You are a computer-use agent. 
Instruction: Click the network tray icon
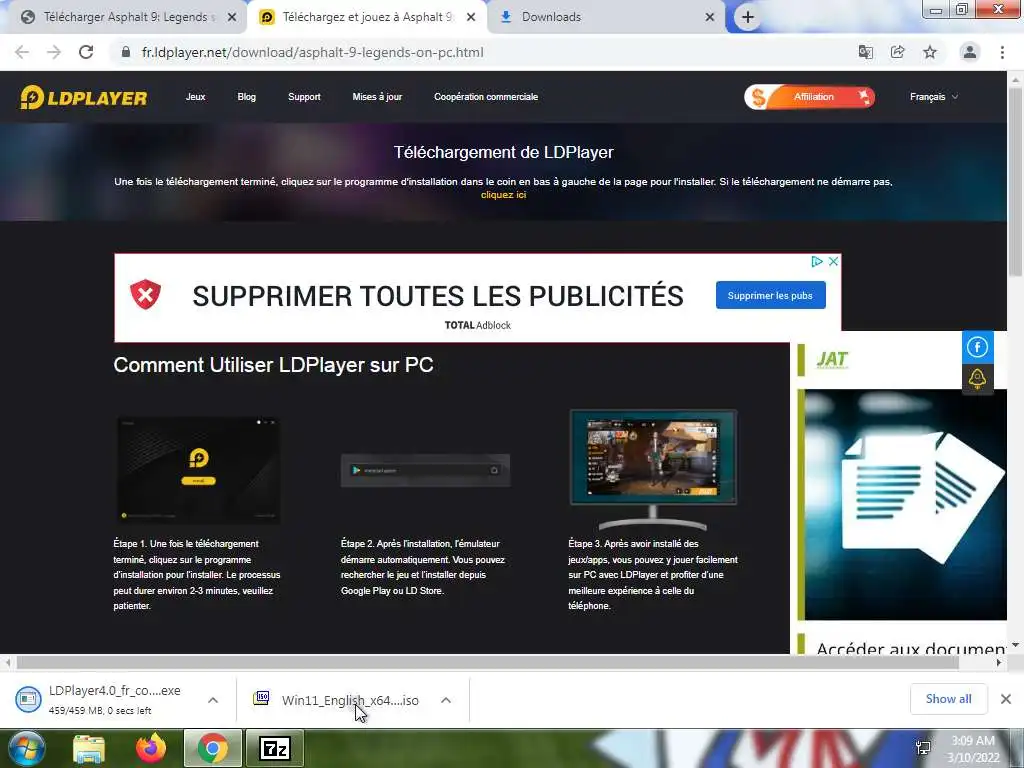pos(923,748)
